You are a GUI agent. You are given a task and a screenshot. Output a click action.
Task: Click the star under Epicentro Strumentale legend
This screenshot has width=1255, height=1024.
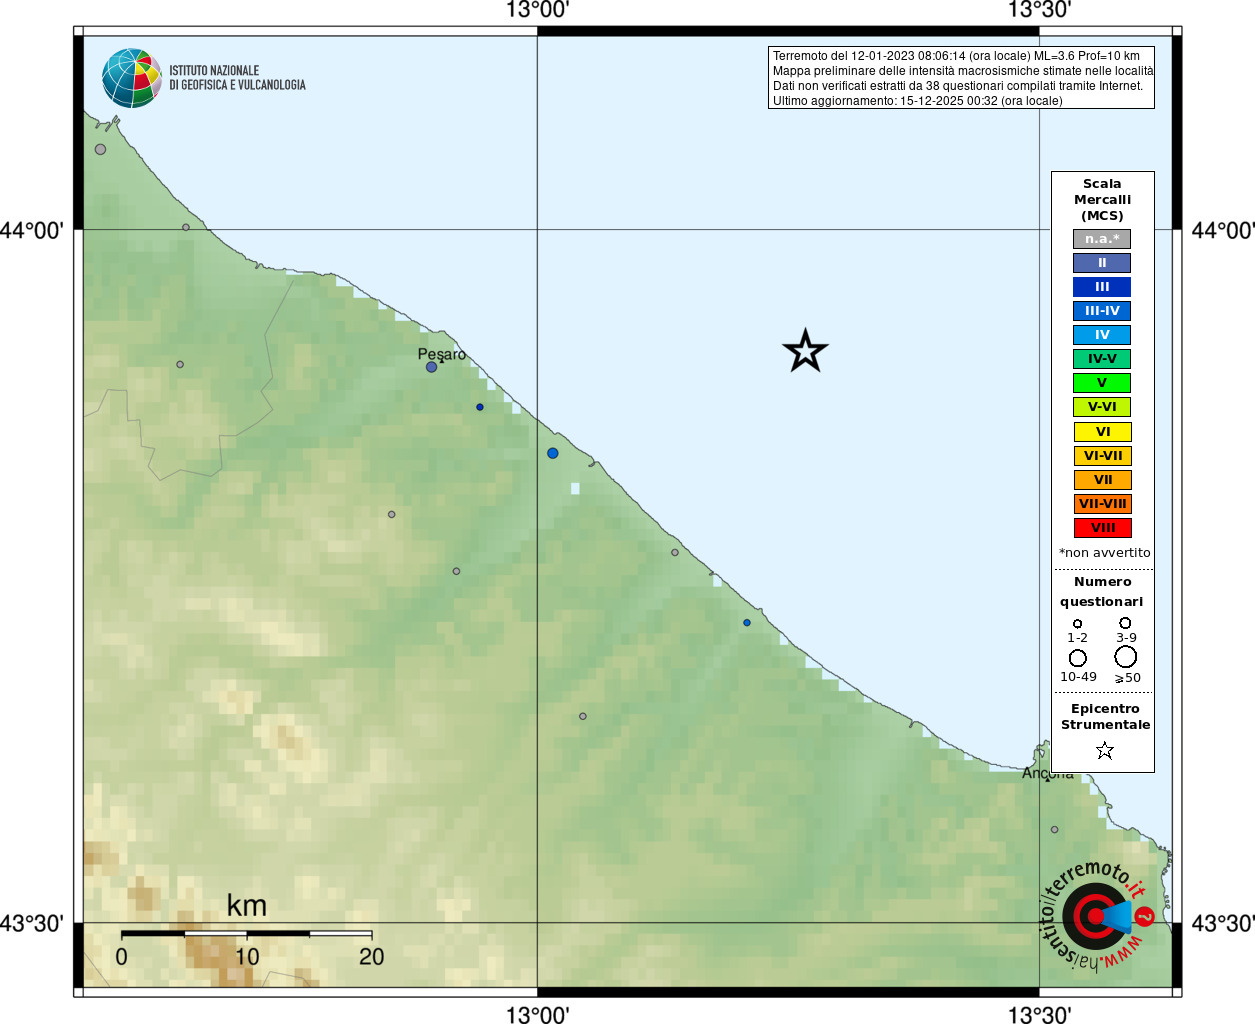[x=1104, y=750]
